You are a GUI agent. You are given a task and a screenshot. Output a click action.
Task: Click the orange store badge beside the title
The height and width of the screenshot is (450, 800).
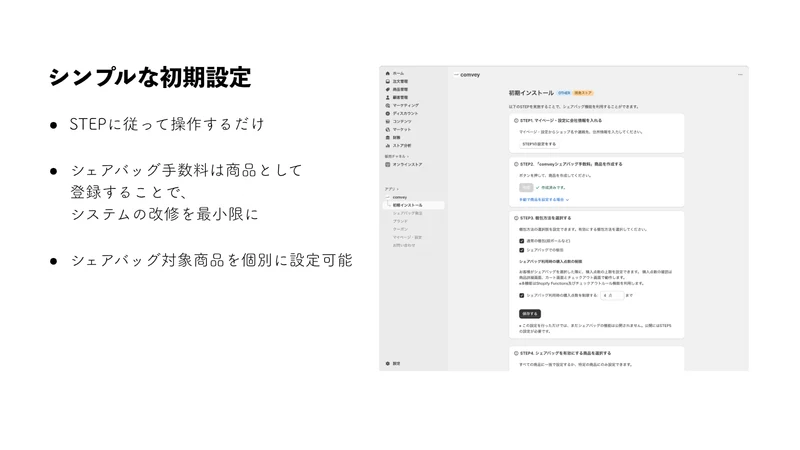583,93
